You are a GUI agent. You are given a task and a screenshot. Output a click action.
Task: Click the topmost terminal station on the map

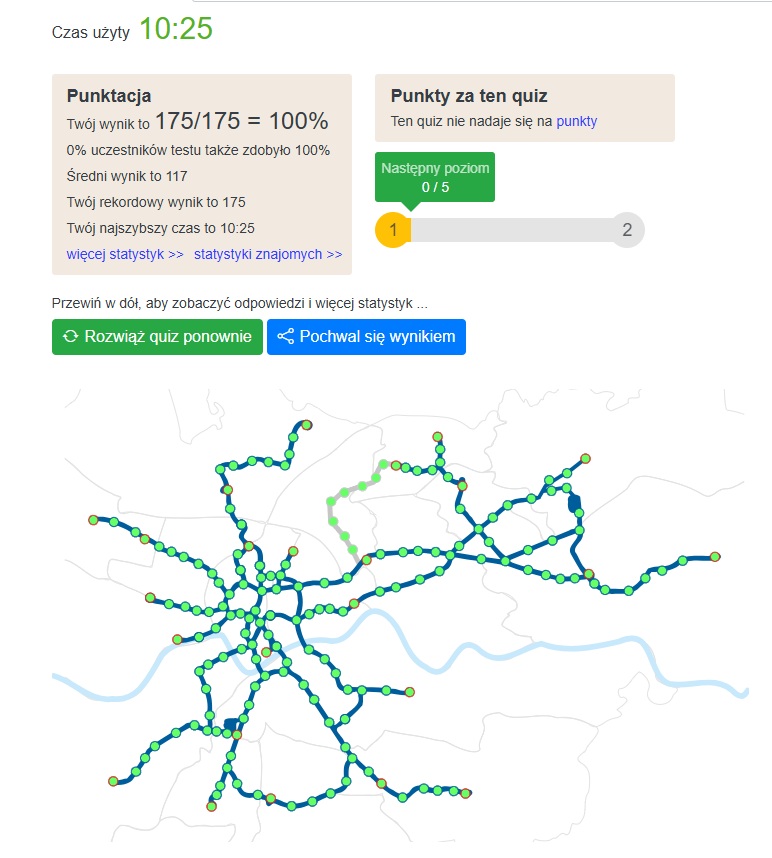click(306, 425)
